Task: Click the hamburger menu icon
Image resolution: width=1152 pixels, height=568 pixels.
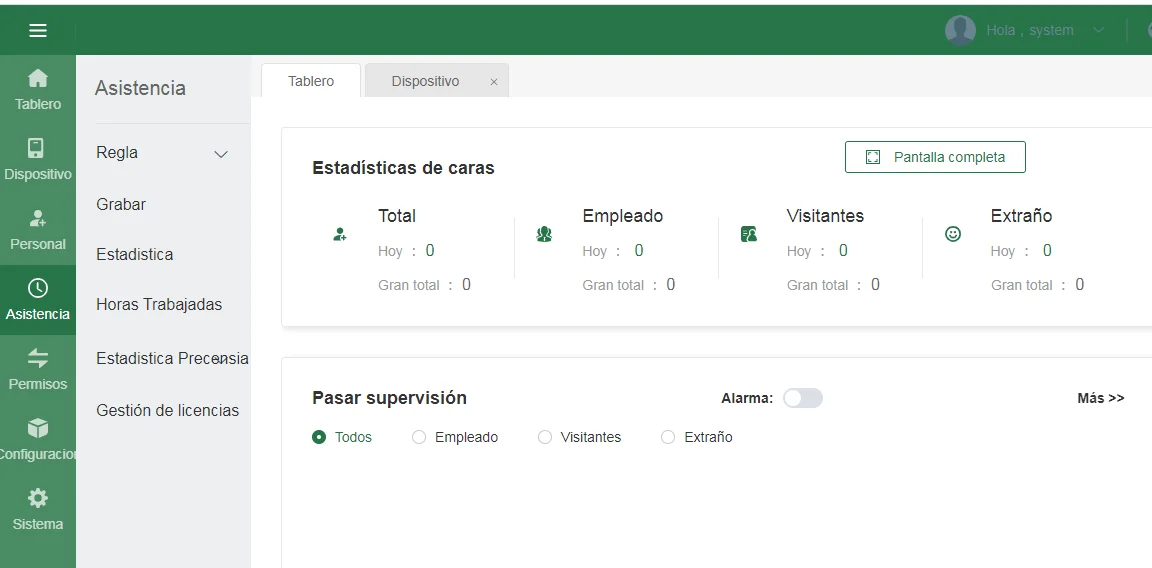Action: pyautogui.click(x=38, y=30)
